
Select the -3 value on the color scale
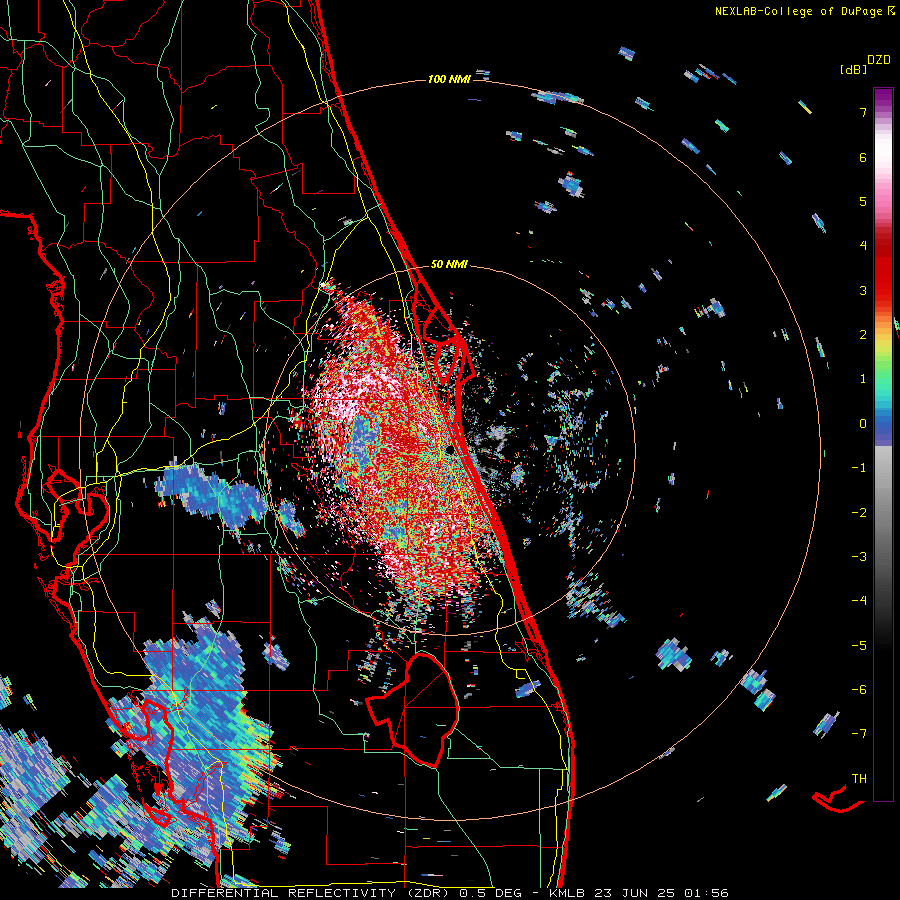859,557
